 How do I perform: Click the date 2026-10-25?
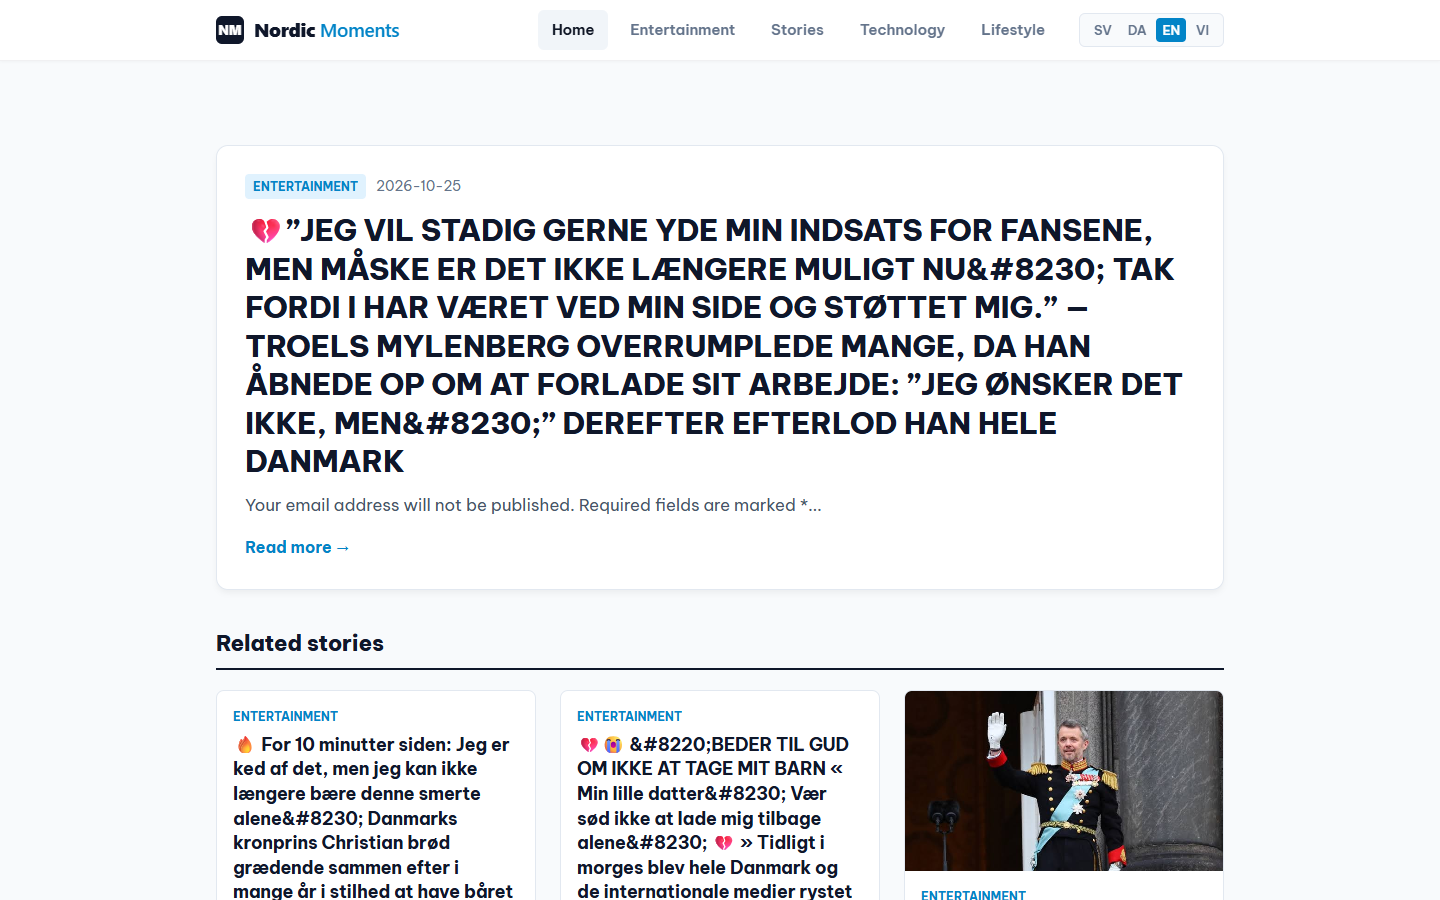pos(418,186)
